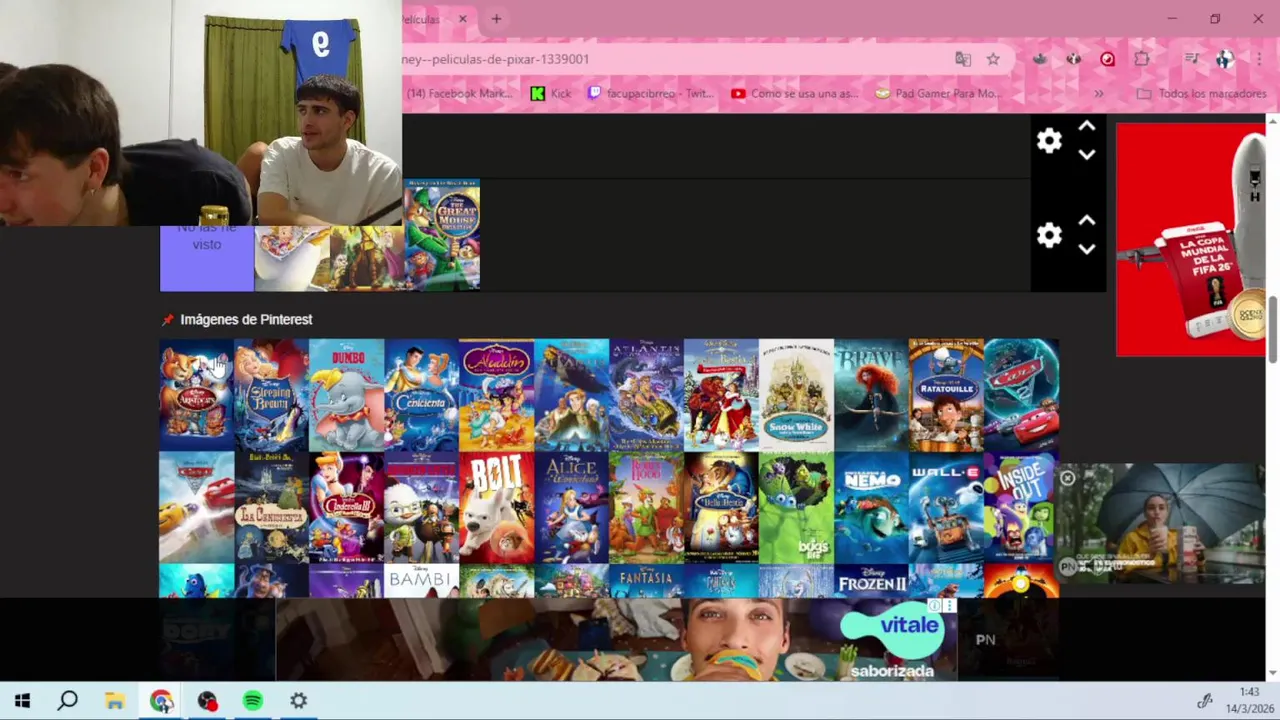Open the Chrome three-dot menu

tap(1258, 59)
